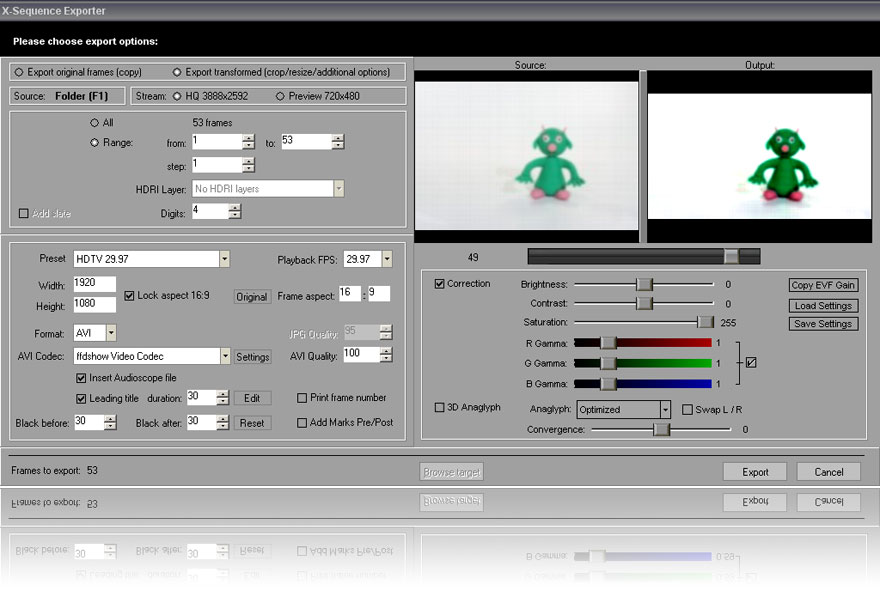Click the Leading title duration field
Screen dimensions: 880x600
(201, 397)
